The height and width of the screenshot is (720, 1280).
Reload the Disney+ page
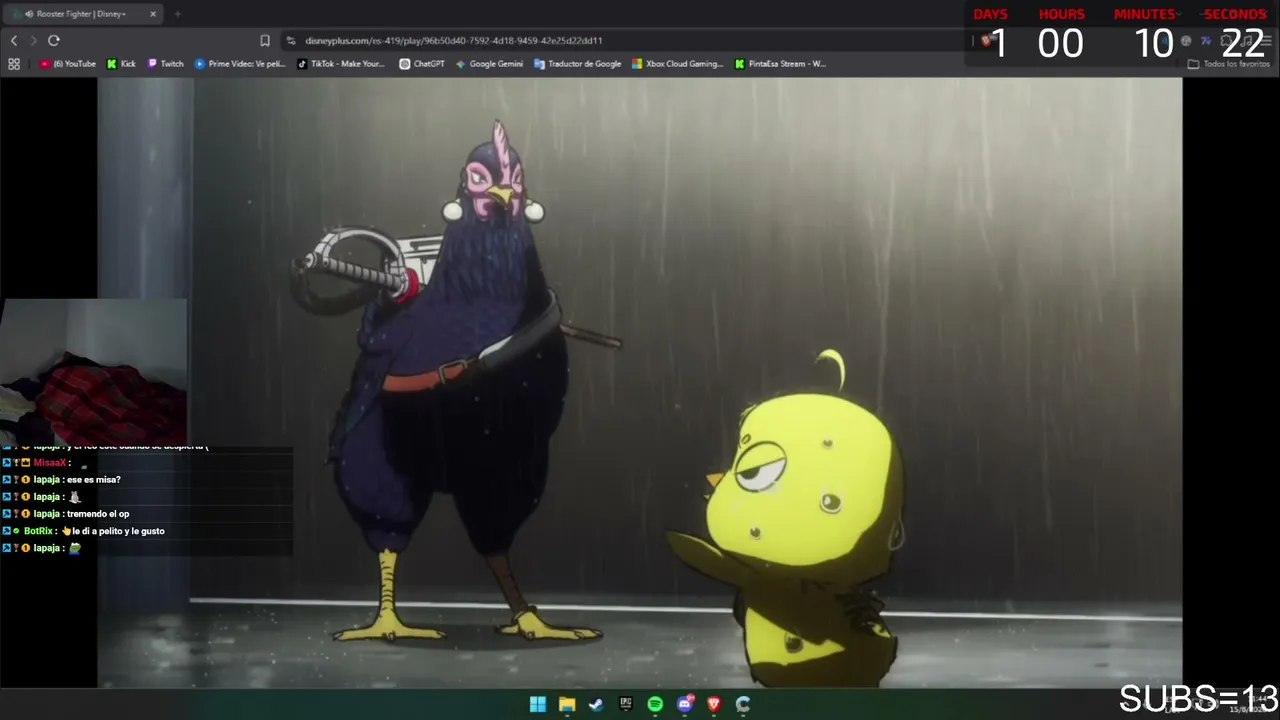(54, 40)
